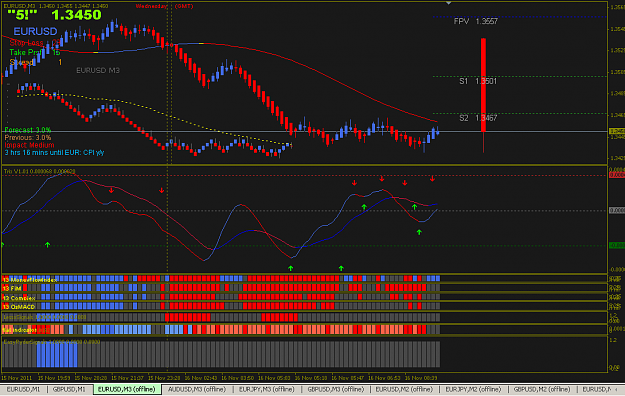Click the S1 1.3501 support label
Viewport: 625px width, 396px height.
478,81
